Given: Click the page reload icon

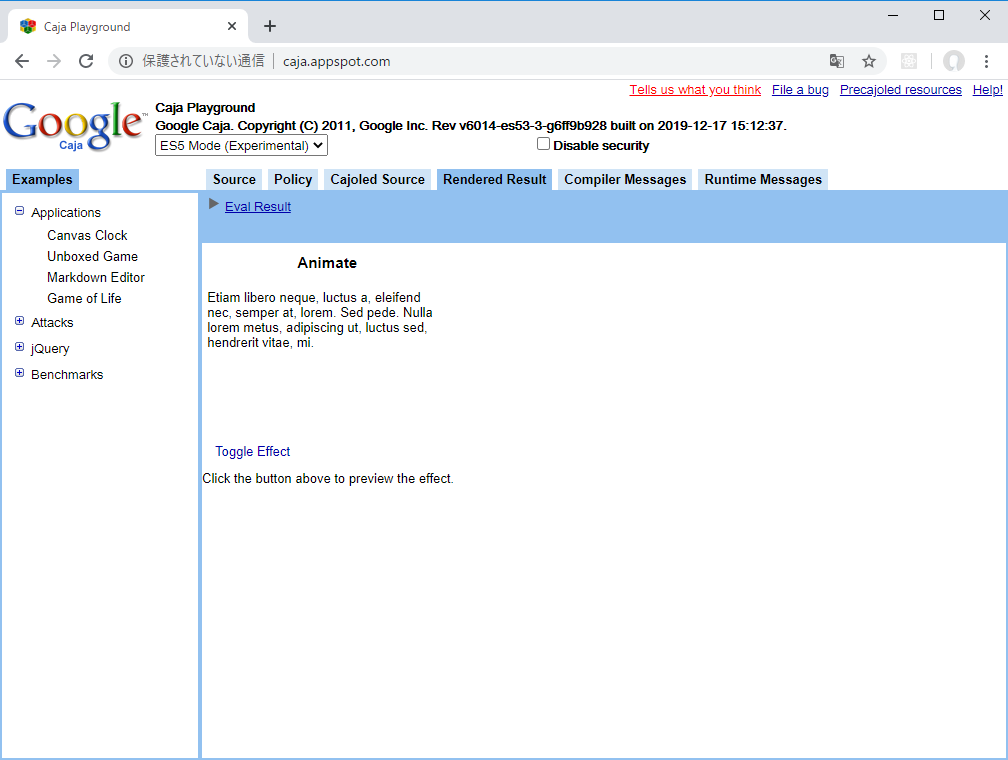Looking at the screenshot, I should [x=86, y=61].
